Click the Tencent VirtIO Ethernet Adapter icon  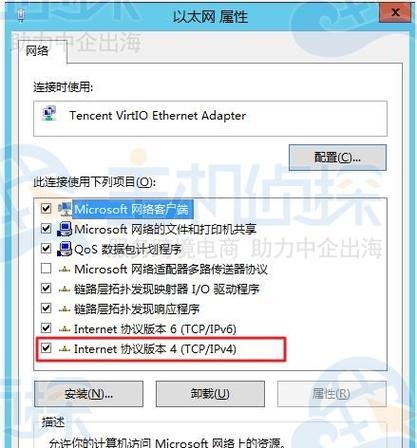[x=50, y=113]
